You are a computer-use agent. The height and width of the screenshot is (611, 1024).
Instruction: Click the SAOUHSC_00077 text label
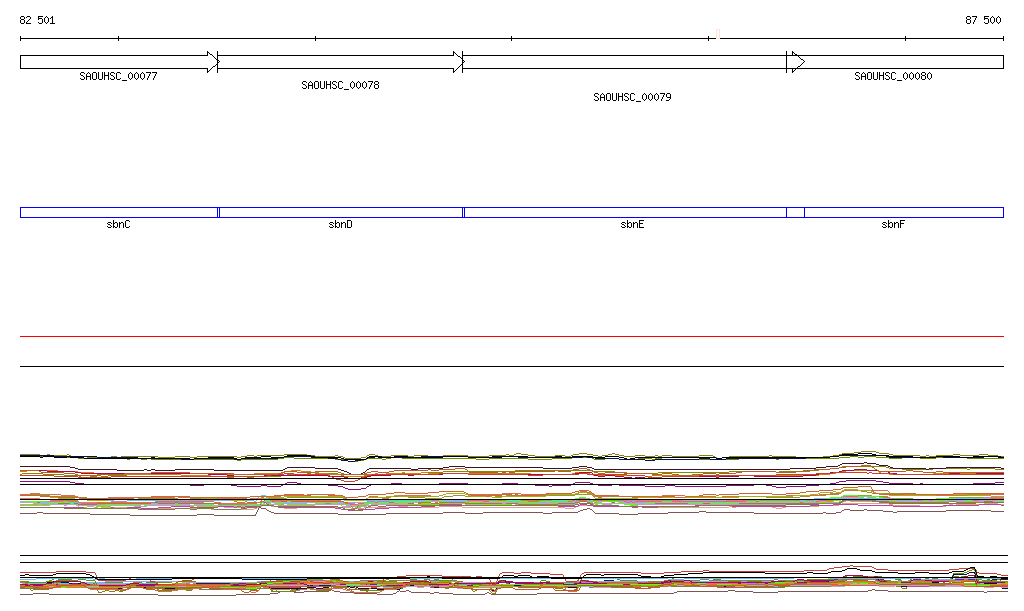(x=118, y=76)
